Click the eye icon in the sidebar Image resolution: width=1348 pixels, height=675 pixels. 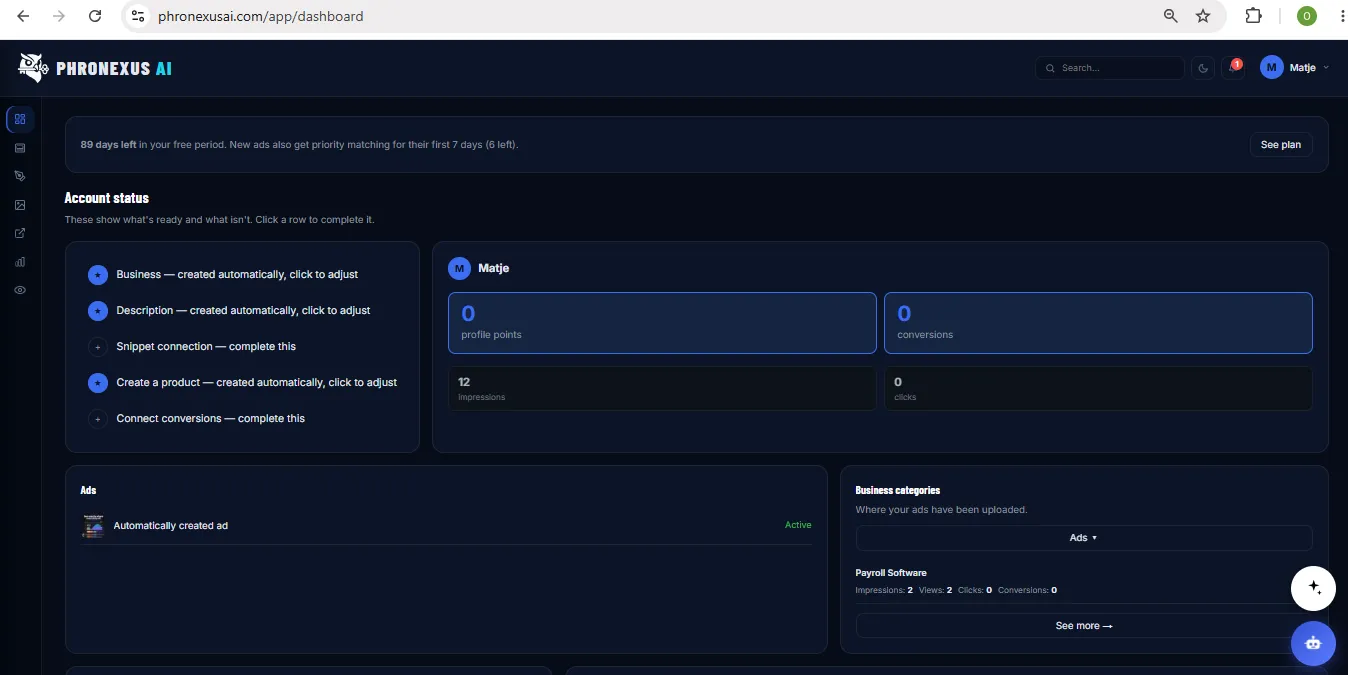coord(20,290)
